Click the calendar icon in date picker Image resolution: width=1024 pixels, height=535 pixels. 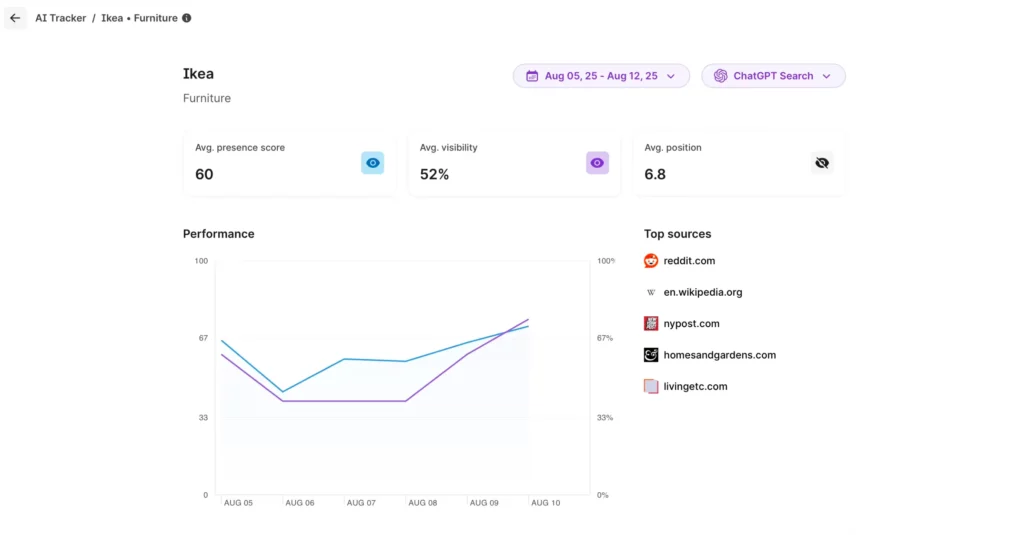532,76
